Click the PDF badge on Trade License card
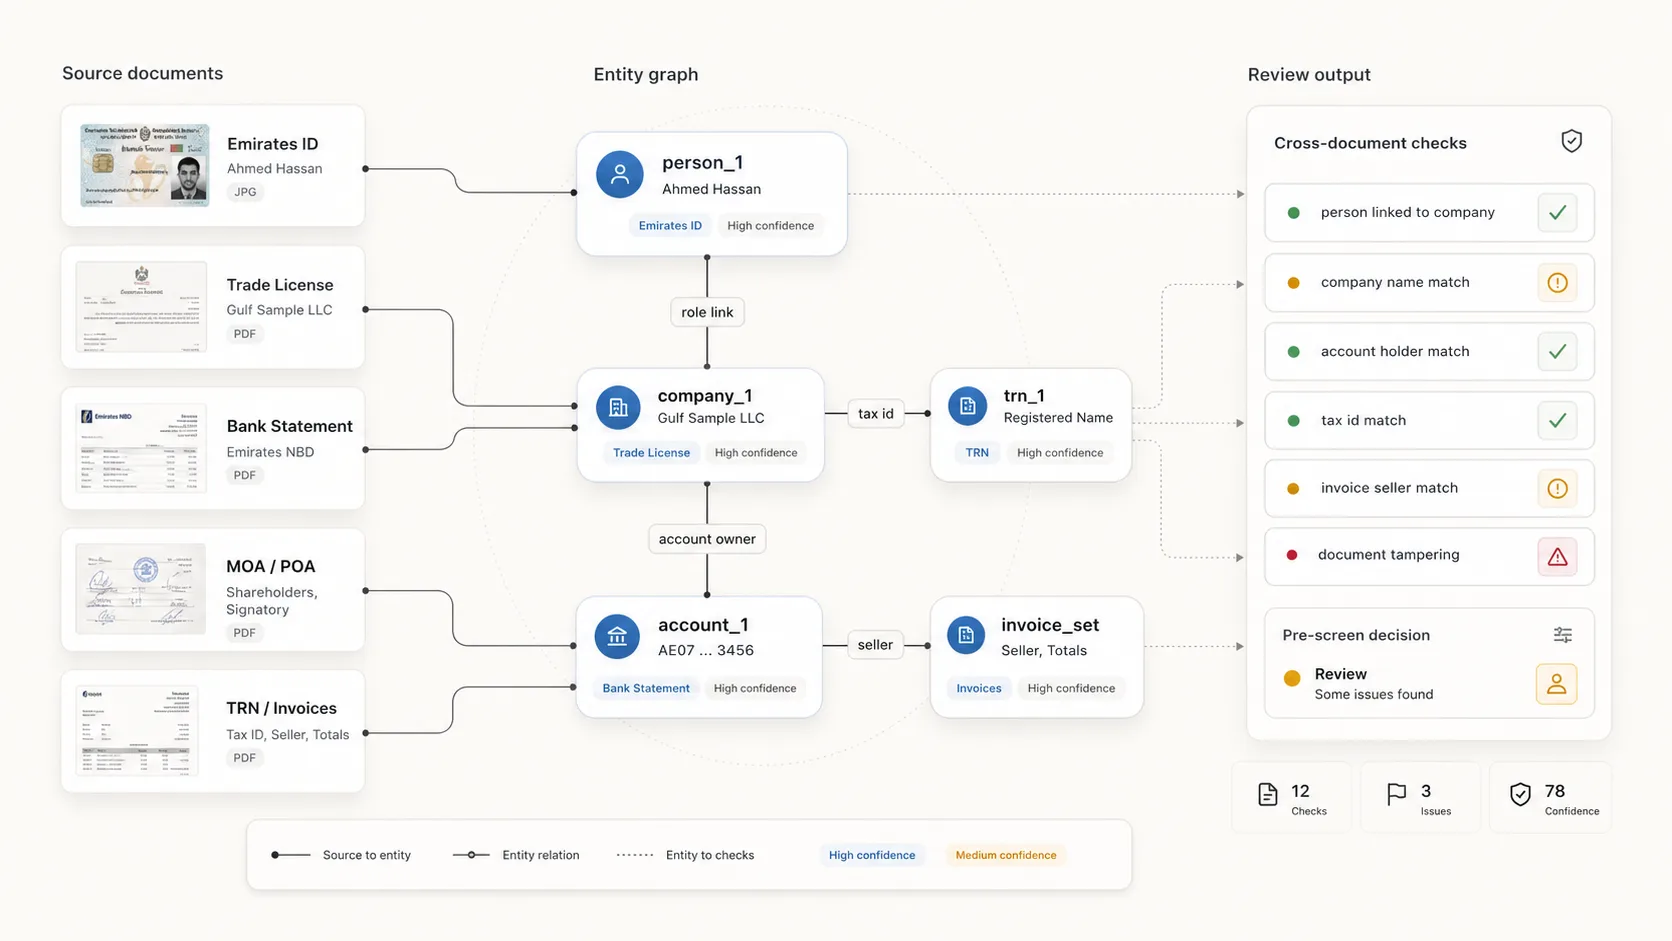The width and height of the screenshot is (1672, 941). click(244, 334)
